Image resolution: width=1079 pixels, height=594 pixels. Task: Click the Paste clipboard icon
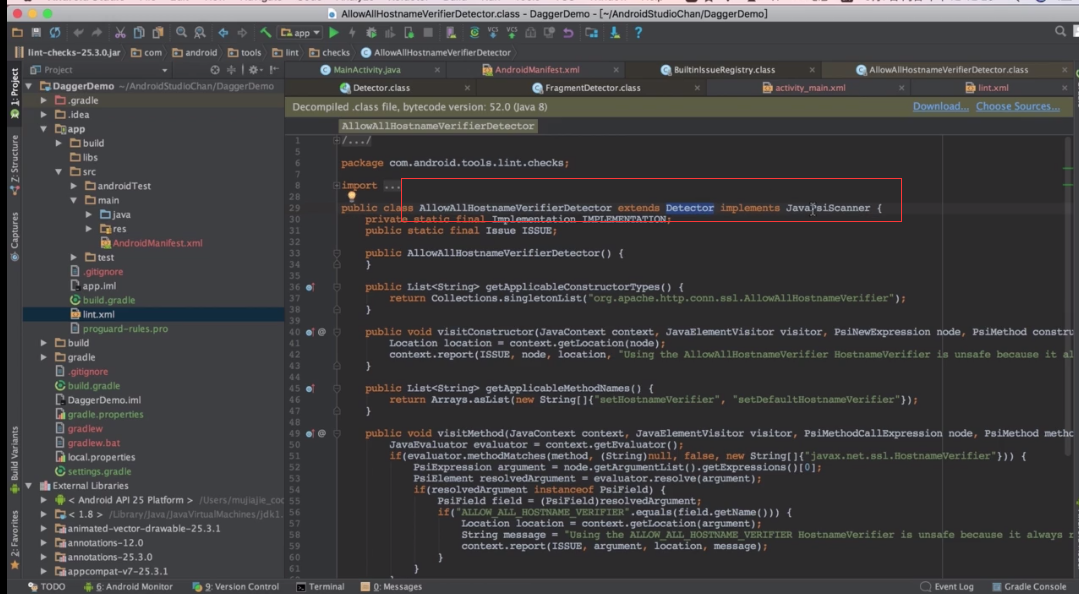pos(158,32)
